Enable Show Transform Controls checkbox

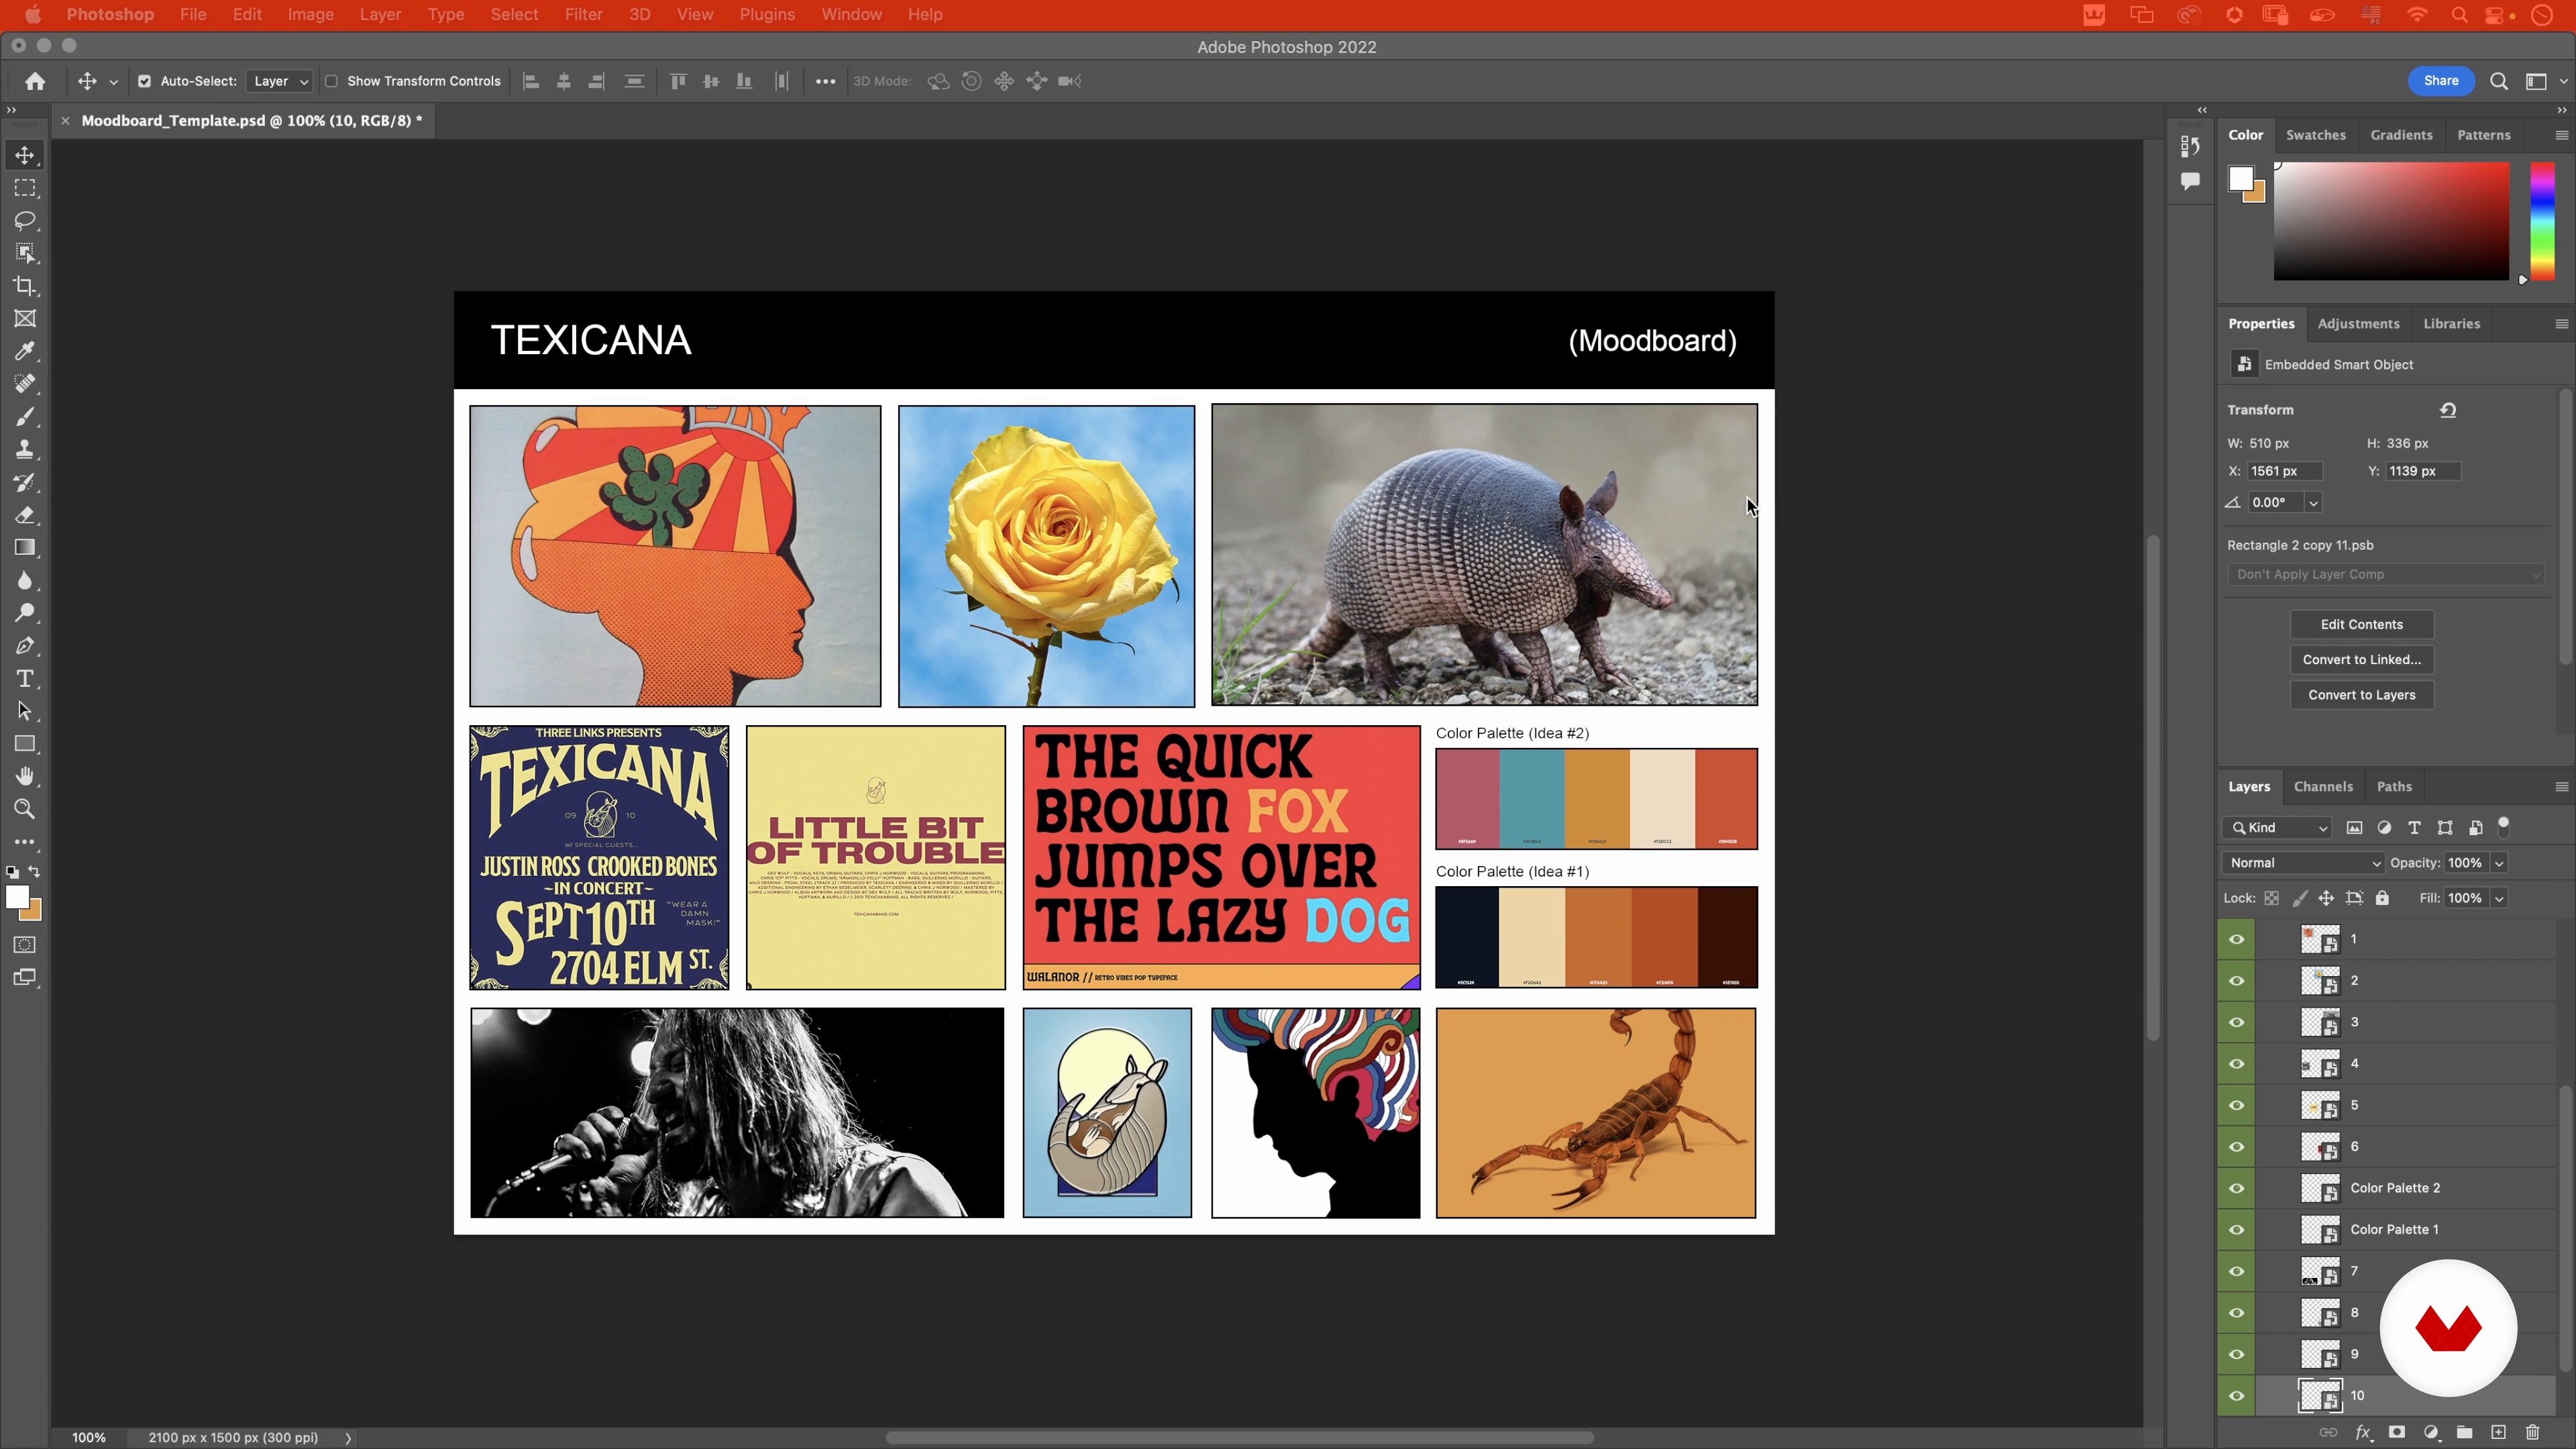click(331, 81)
